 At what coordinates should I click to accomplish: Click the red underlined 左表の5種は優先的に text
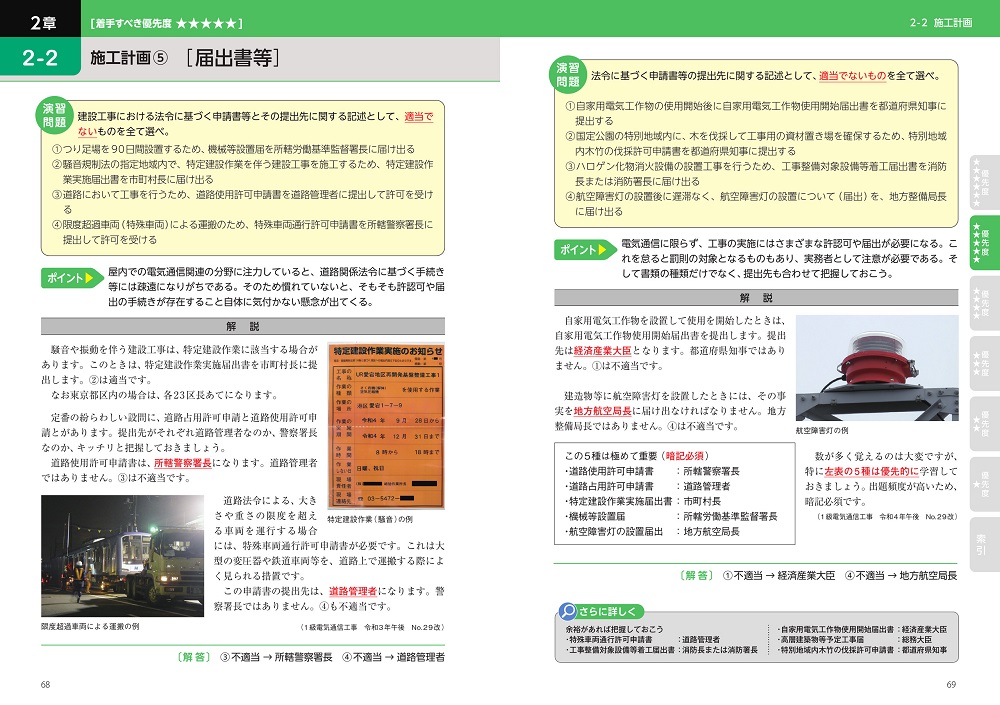click(871, 471)
